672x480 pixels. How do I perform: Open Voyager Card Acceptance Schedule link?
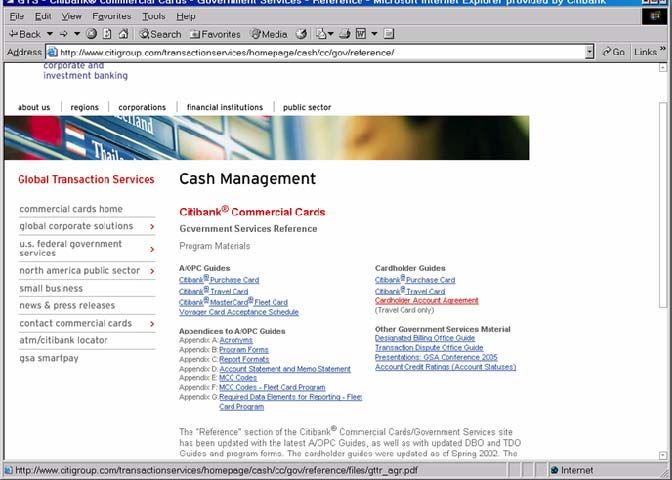[239, 312]
